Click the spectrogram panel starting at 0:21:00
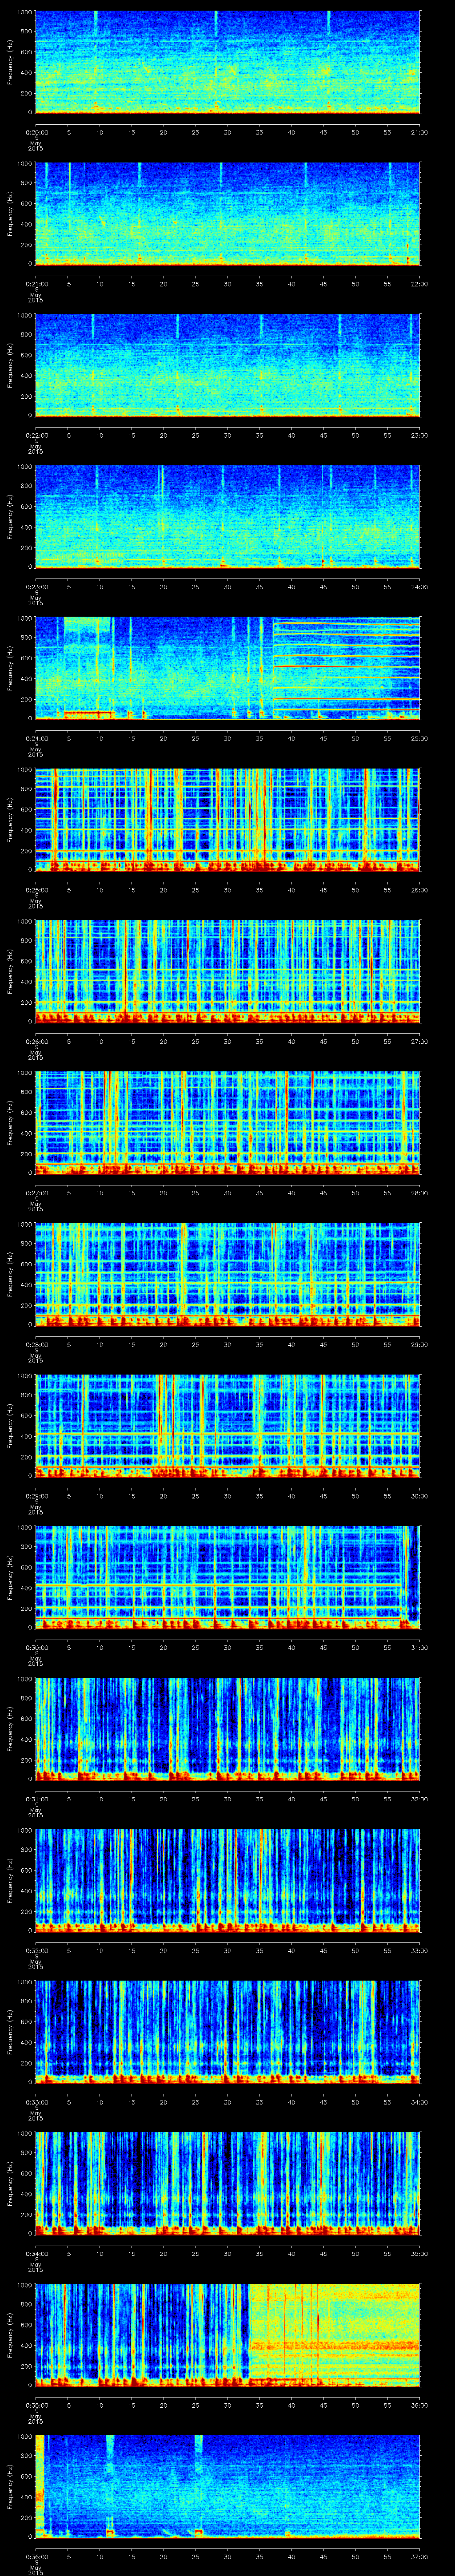Image resolution: width=455 pixels, height=2576 pixels. click(228, 214)
